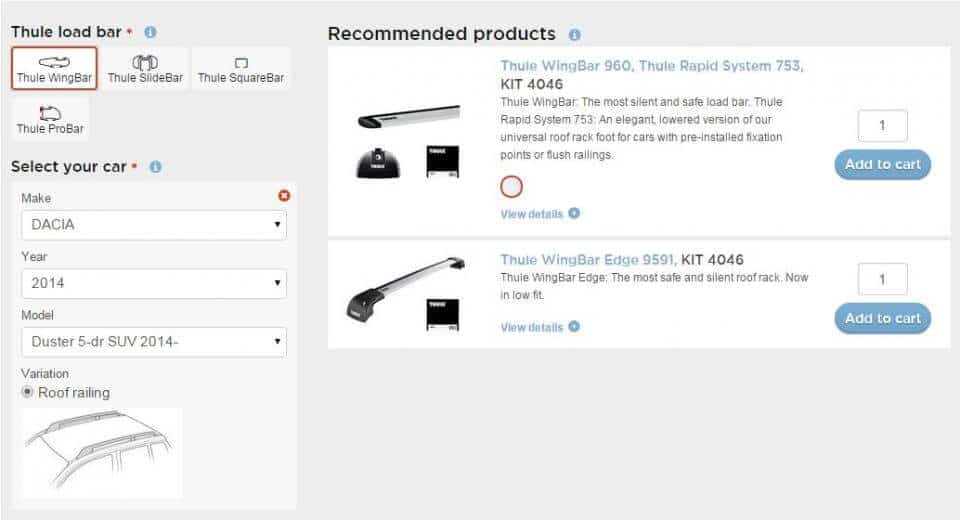
Task: View details for WingBar 960 product
Action: 540,213
